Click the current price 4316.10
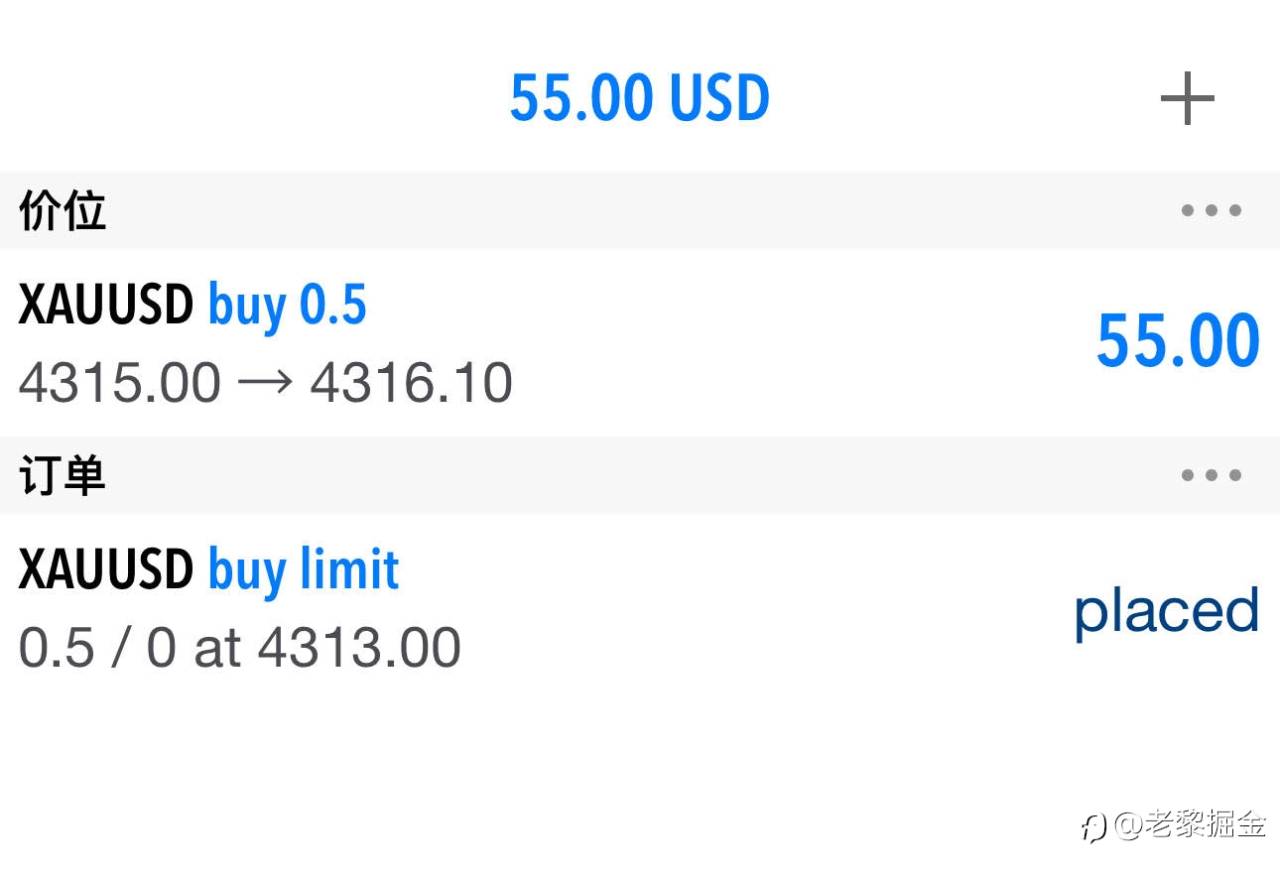This screenshot has width=1280, height=876. (x=411, y=384)
